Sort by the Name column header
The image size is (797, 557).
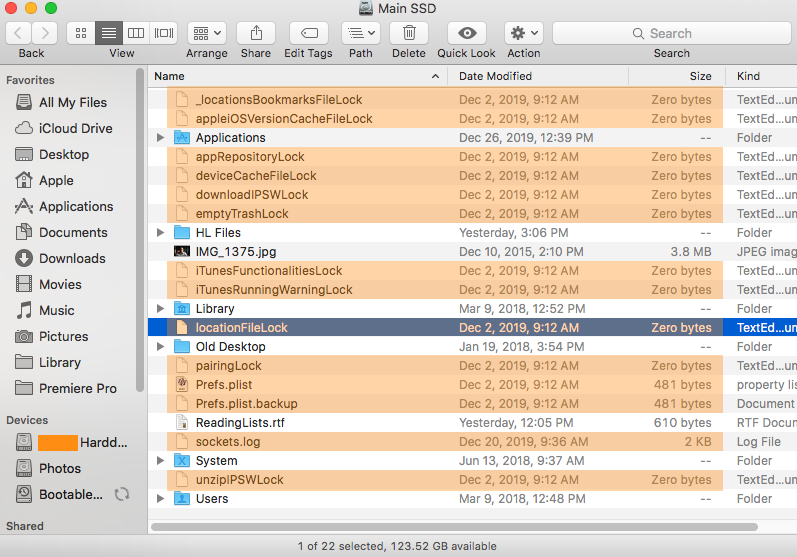pyautogui.click(x=297, y=76)
